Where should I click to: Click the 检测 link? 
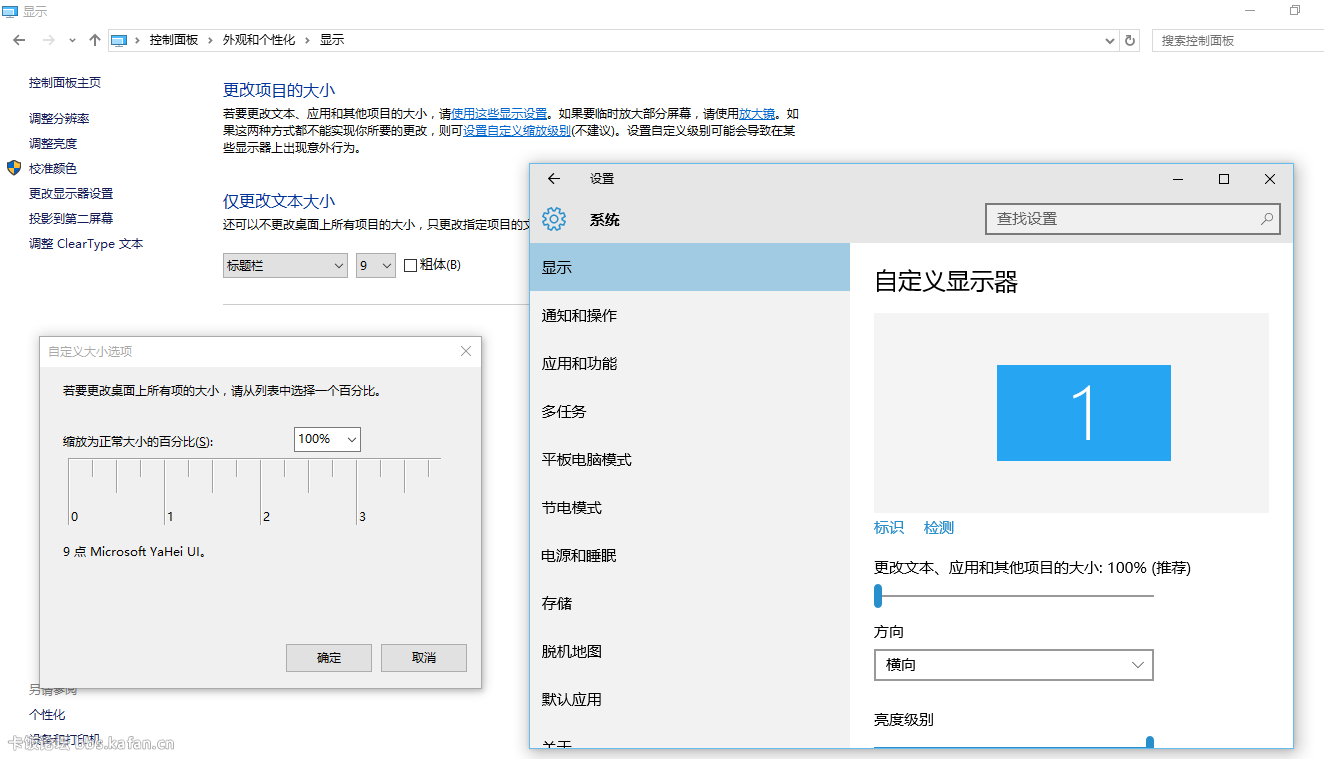tap(939, 528)
